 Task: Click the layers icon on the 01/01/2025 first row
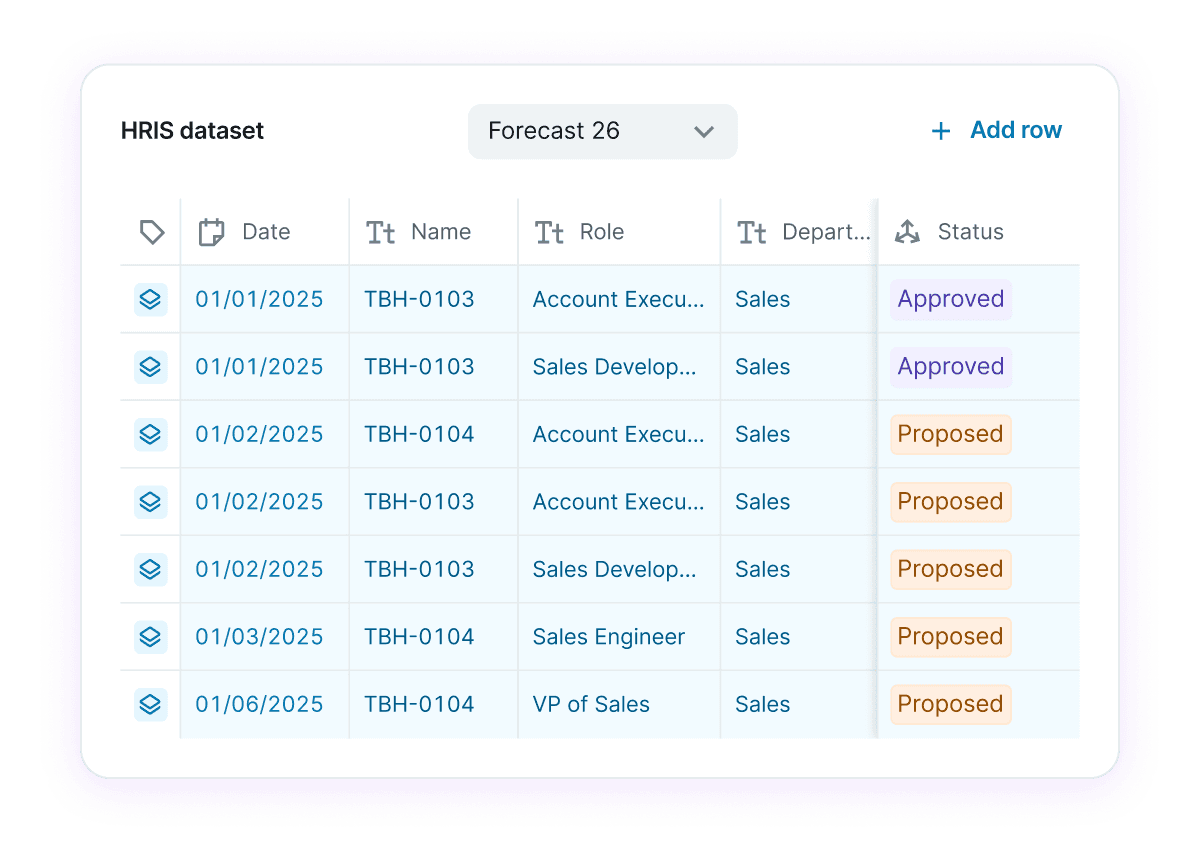[x=150, y=299]
